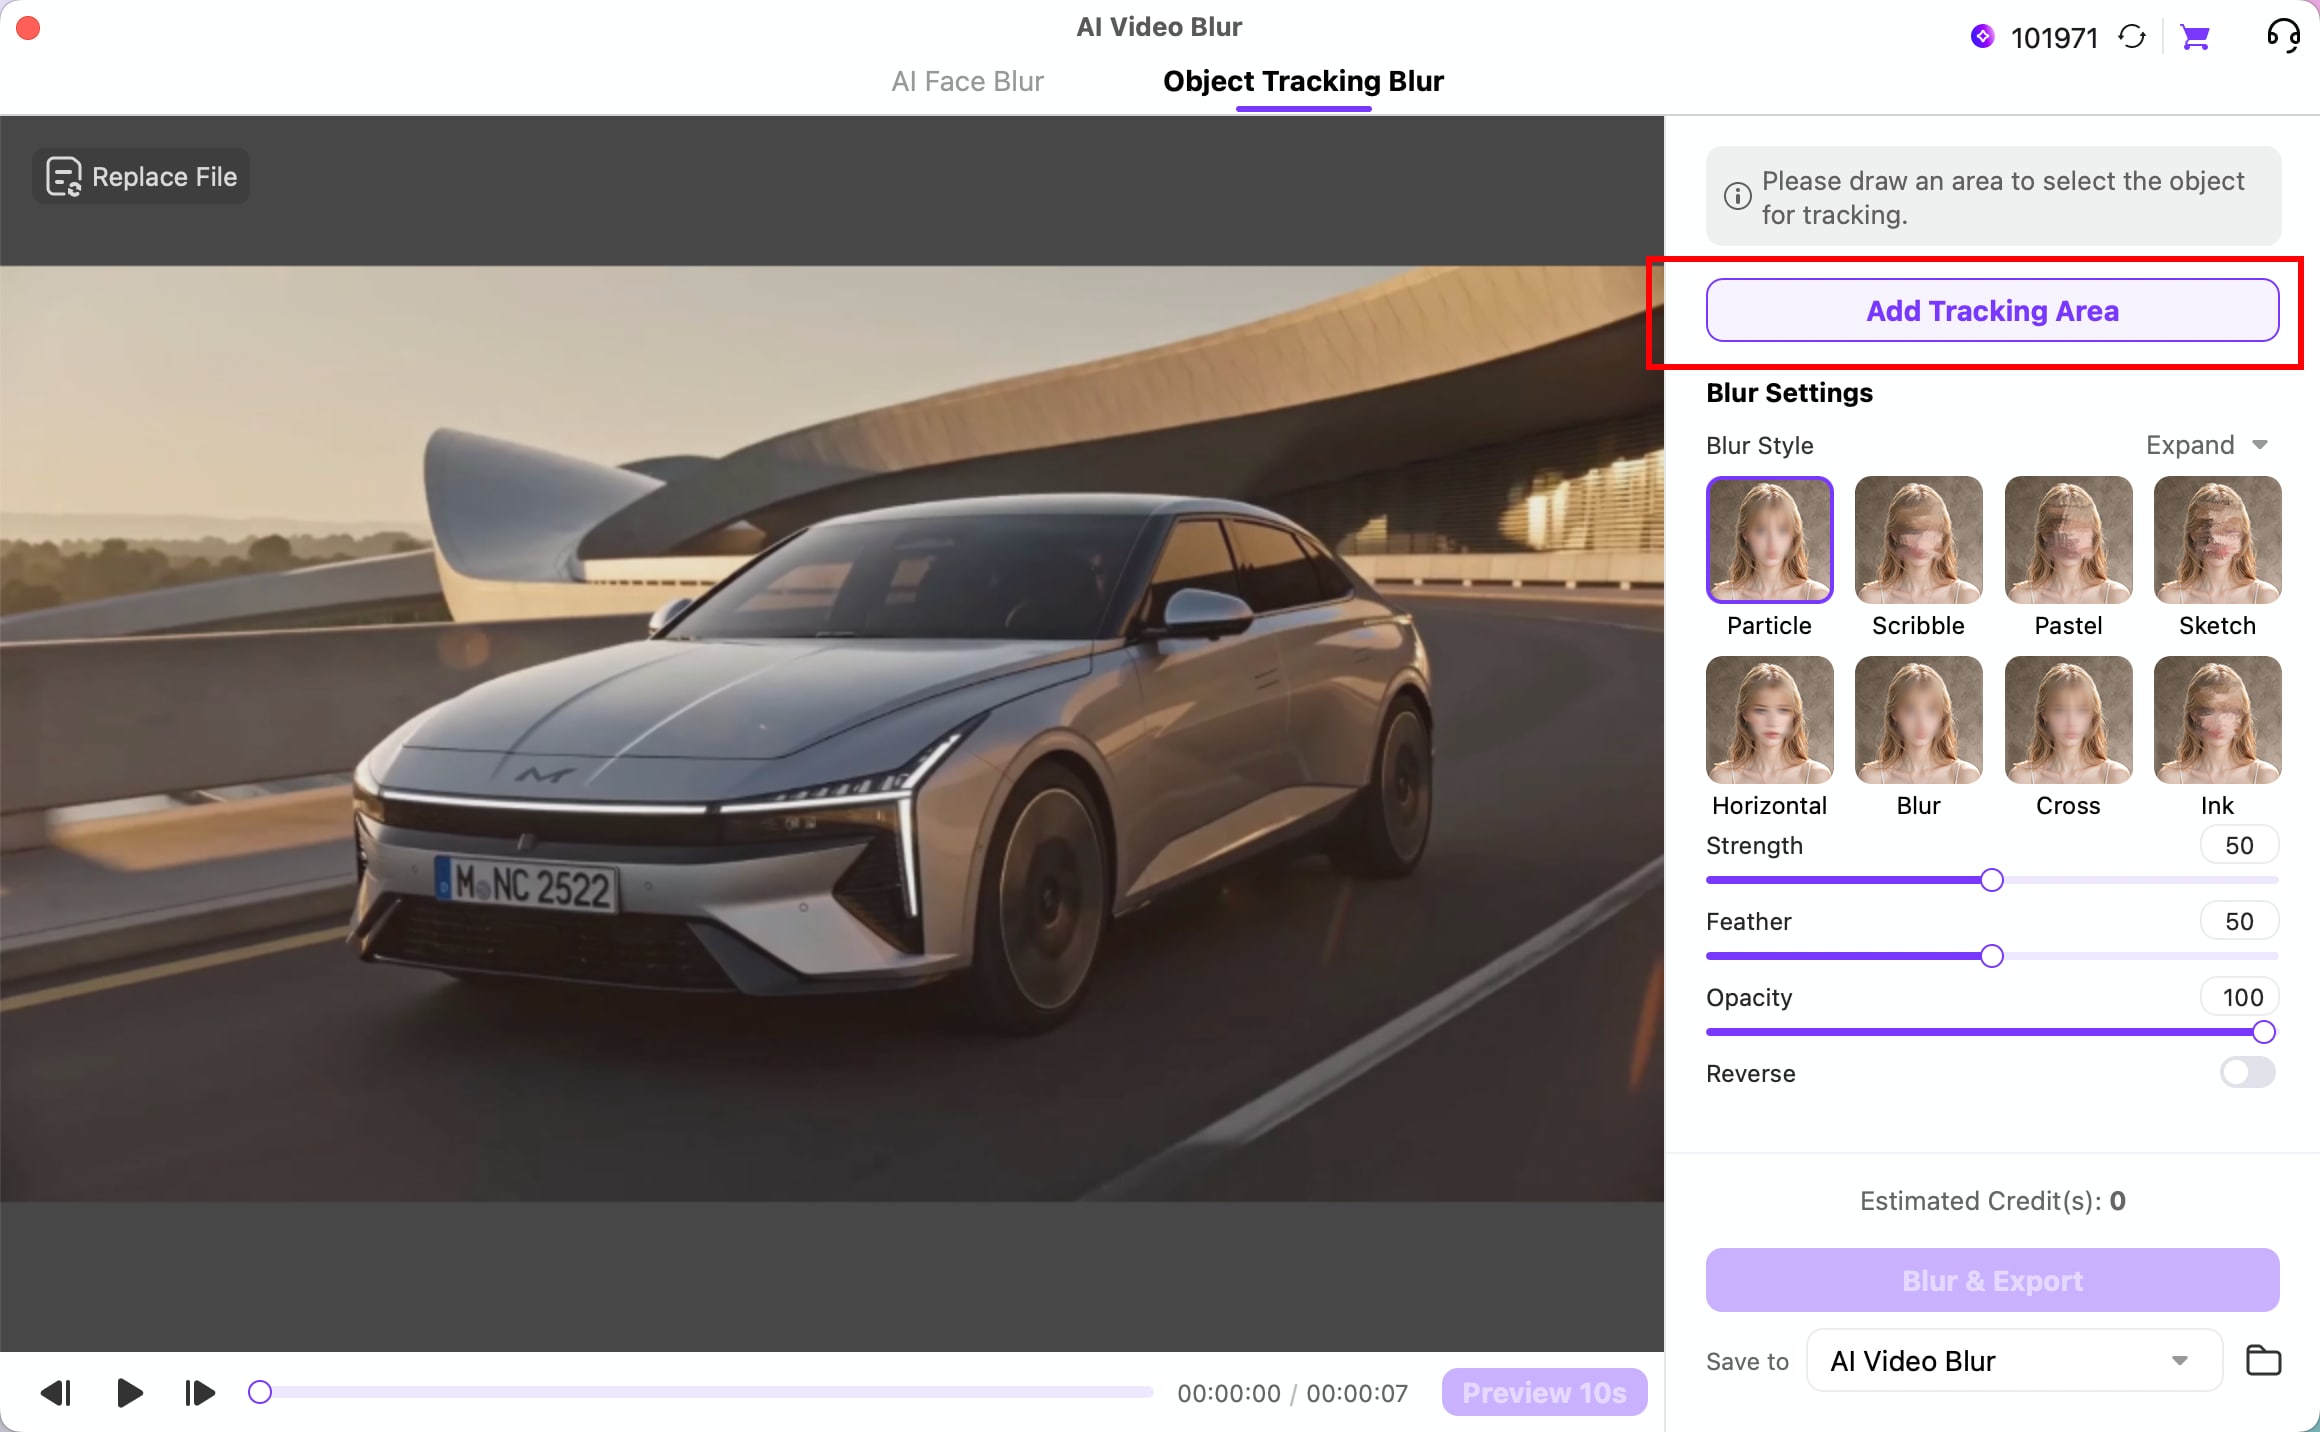Screen dimensions: 2320x1432
Task: Select the Sketch blur style
Action: 2217,540
